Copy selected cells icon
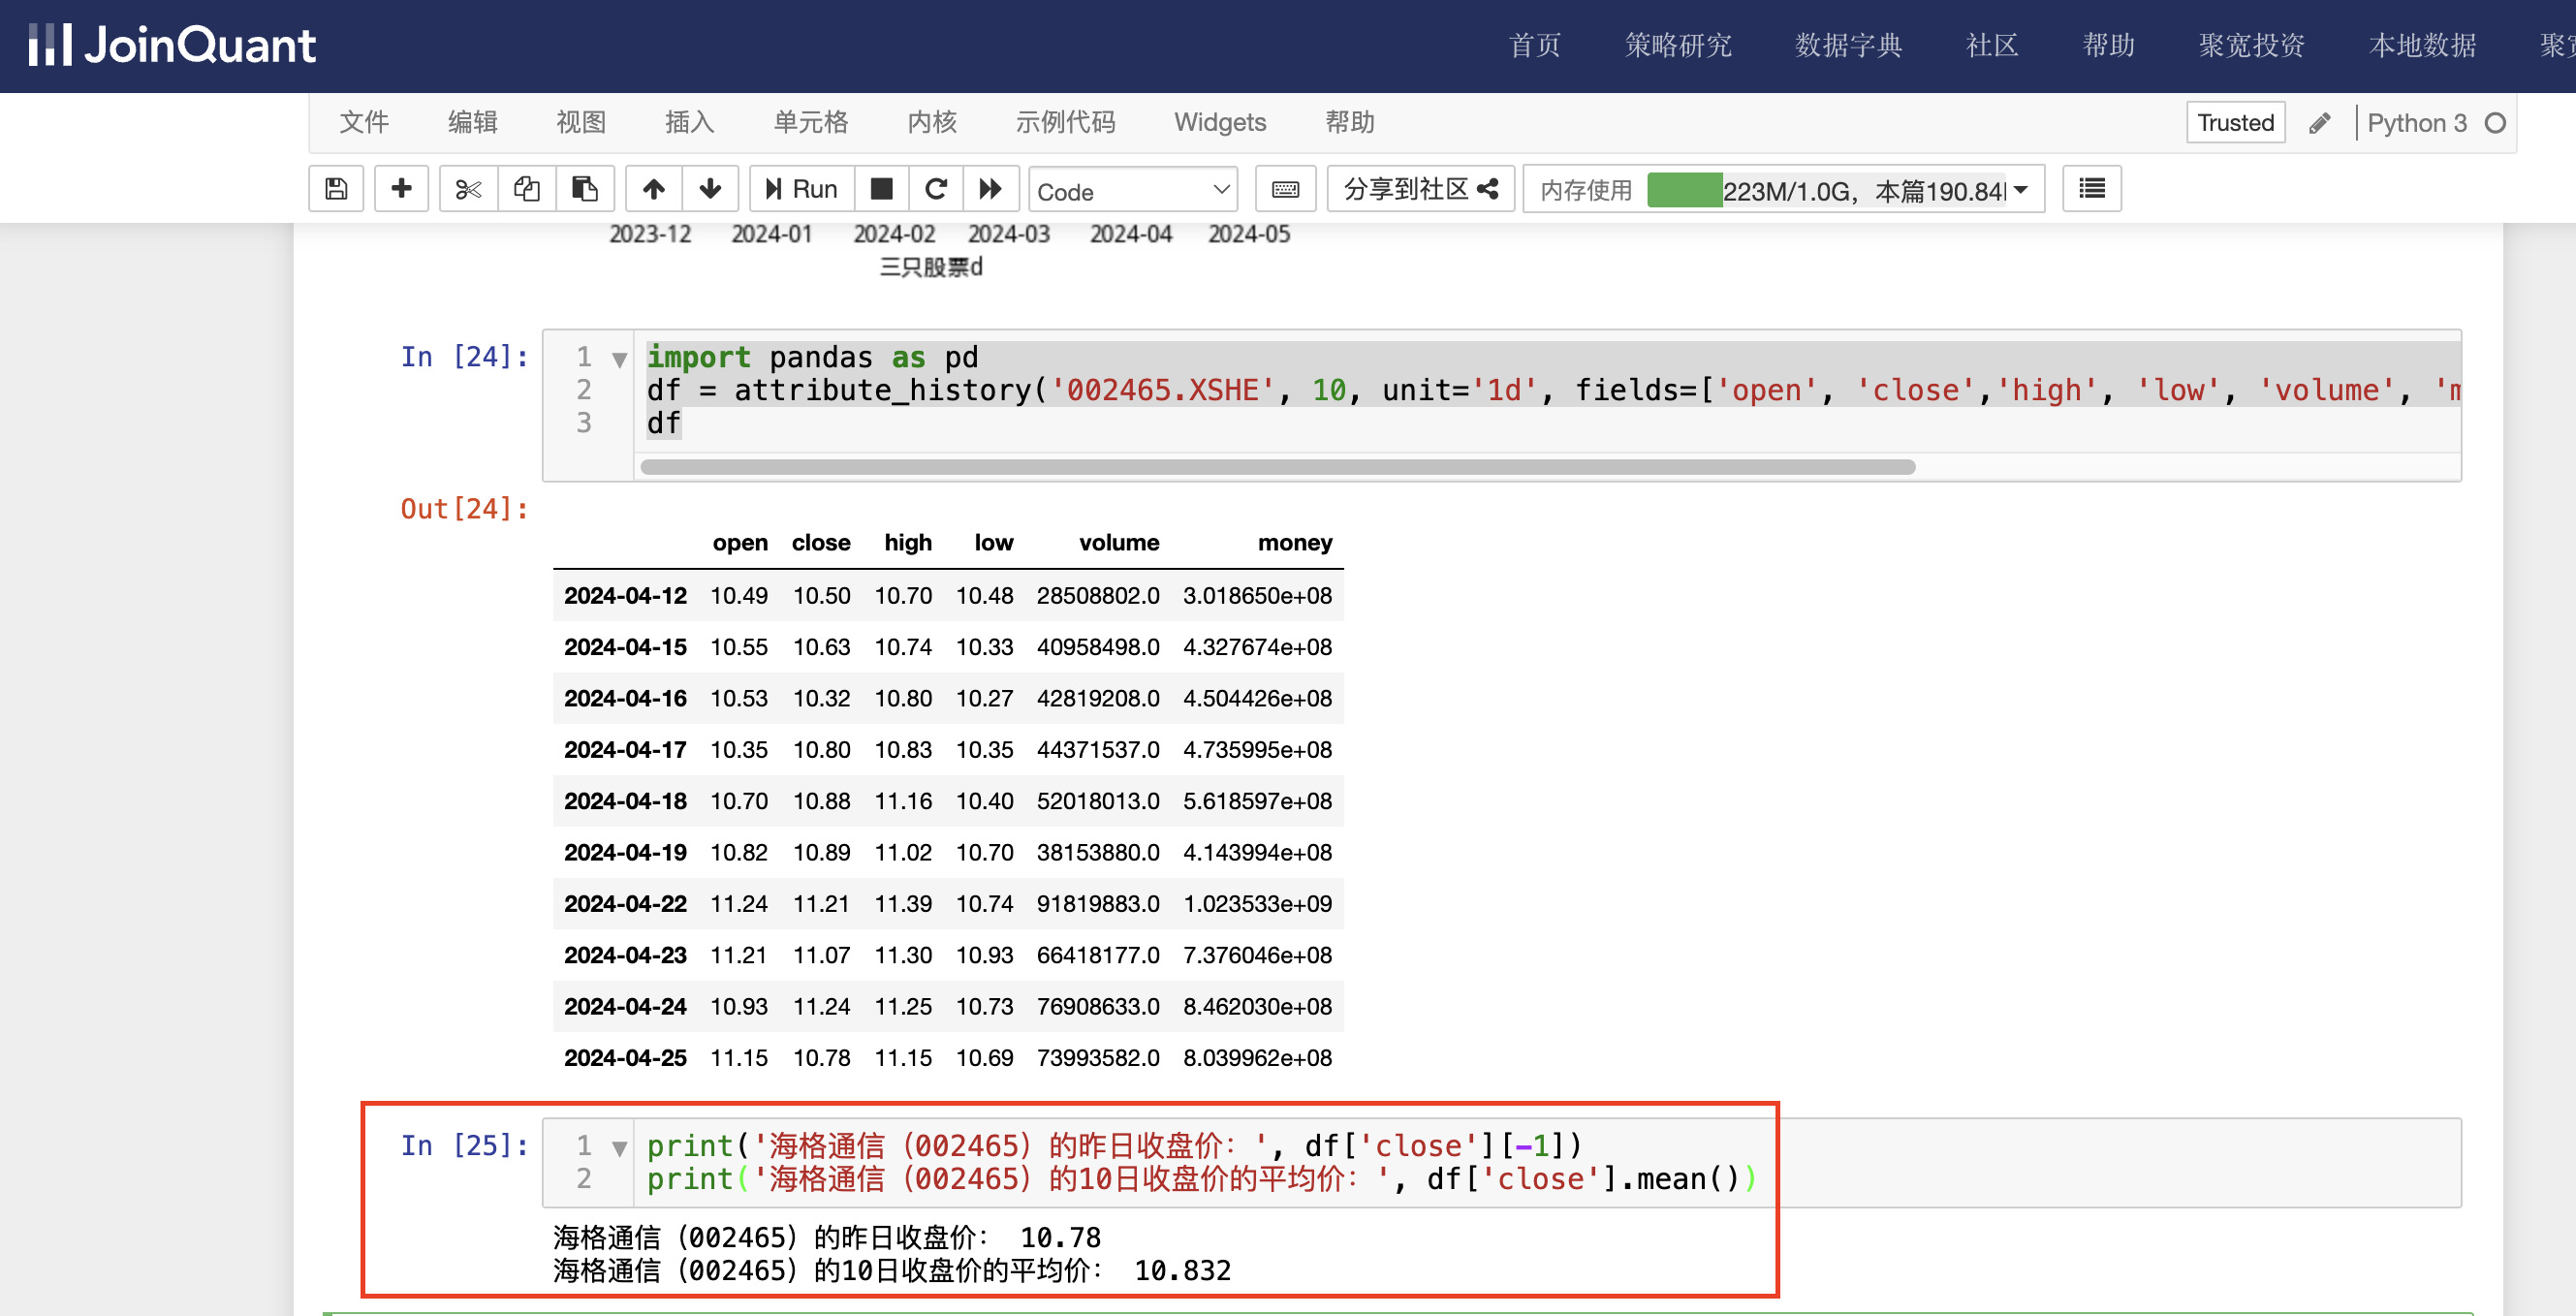The image size is (2576, 1316). pos(526,189)
